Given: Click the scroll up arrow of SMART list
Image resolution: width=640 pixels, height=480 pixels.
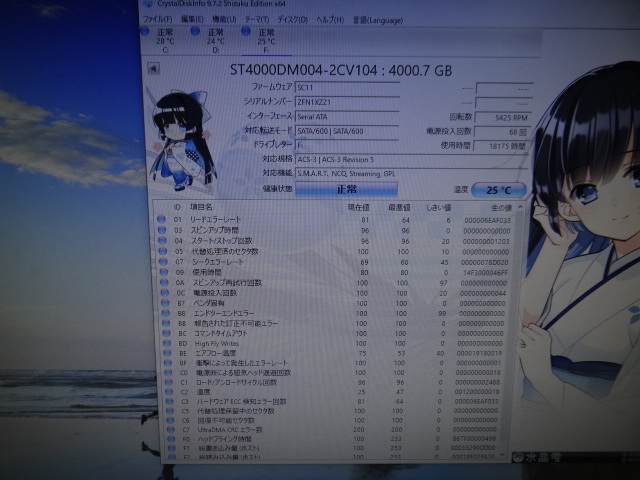Looking at the screenshot, I should click(520, 207).
